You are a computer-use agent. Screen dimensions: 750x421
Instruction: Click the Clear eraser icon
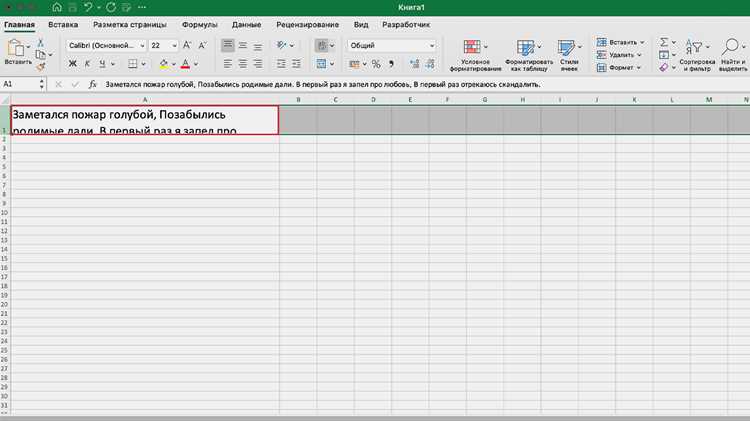(664, 67)
